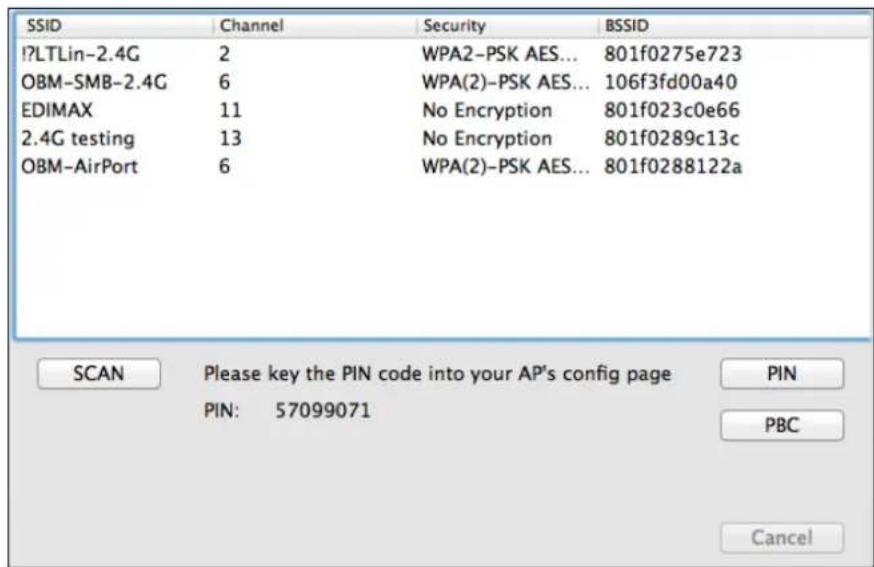Viewport: 874px width, 567px height.
Task: Click the SCAN button
Action: 98,374
